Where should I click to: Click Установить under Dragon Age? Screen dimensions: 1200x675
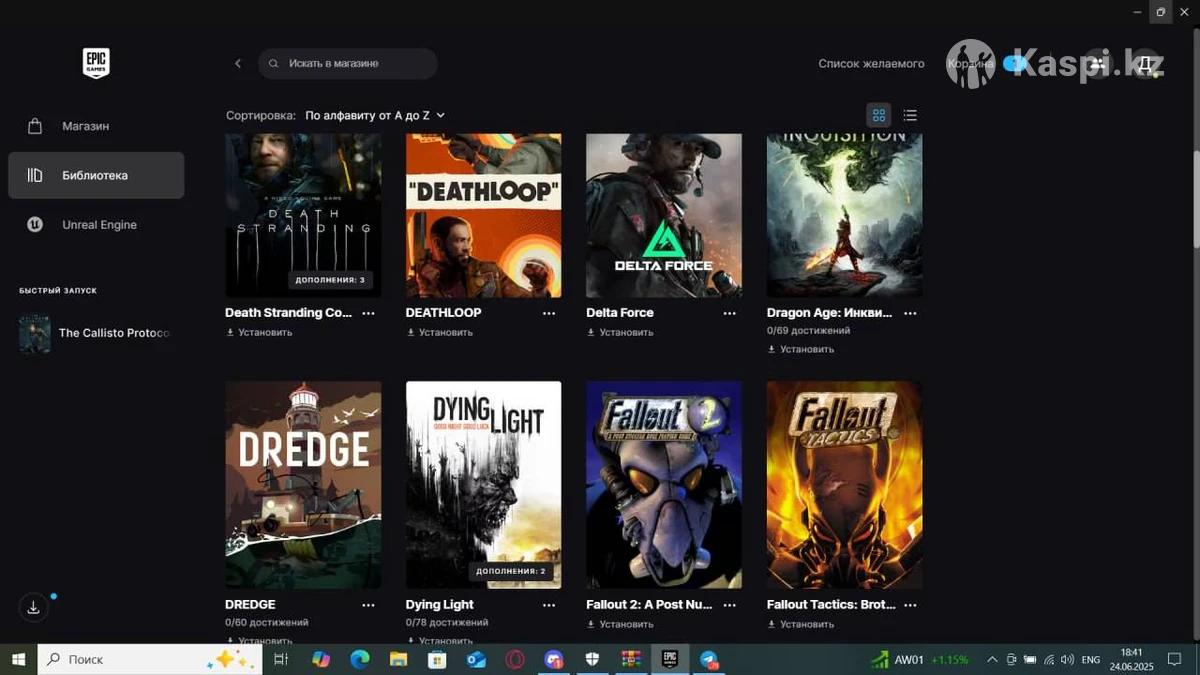[800, 349]
